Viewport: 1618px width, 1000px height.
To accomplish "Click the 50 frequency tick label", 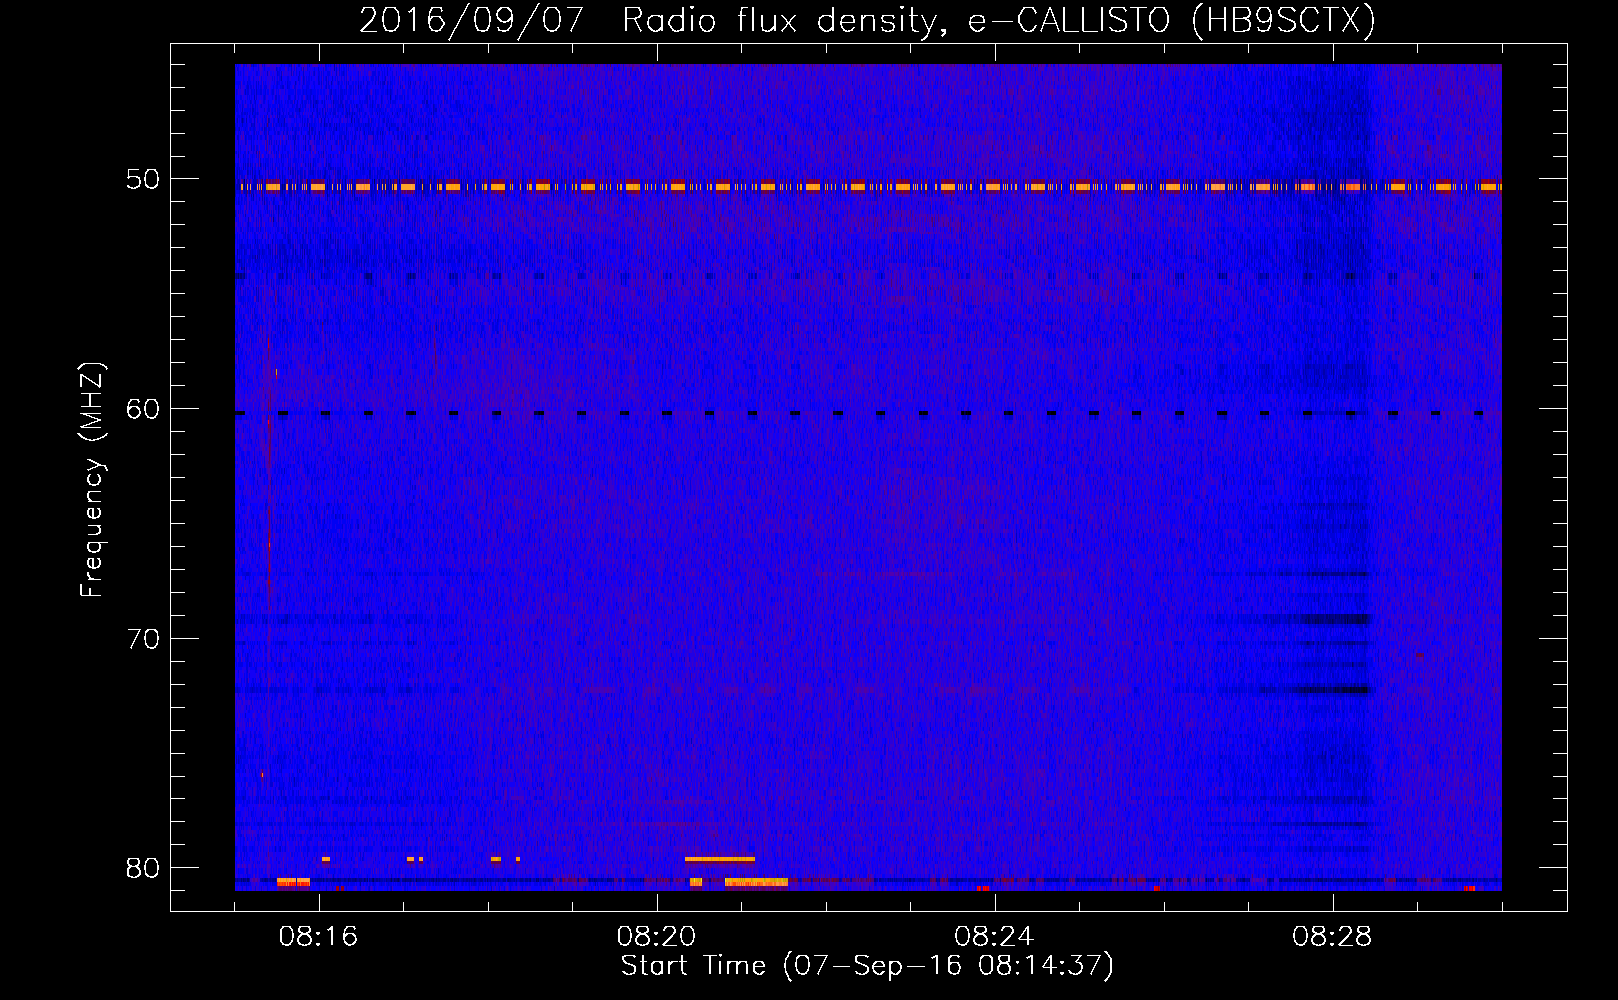I will click(x=142, y=179).
